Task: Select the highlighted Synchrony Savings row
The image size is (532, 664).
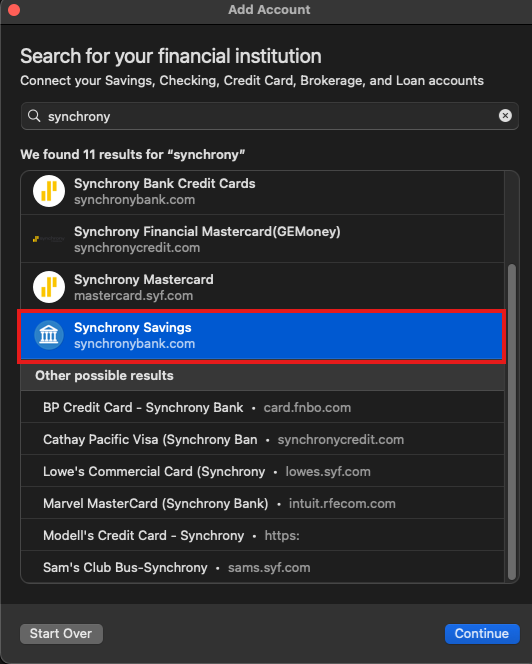Action: [x=262, y=335]
